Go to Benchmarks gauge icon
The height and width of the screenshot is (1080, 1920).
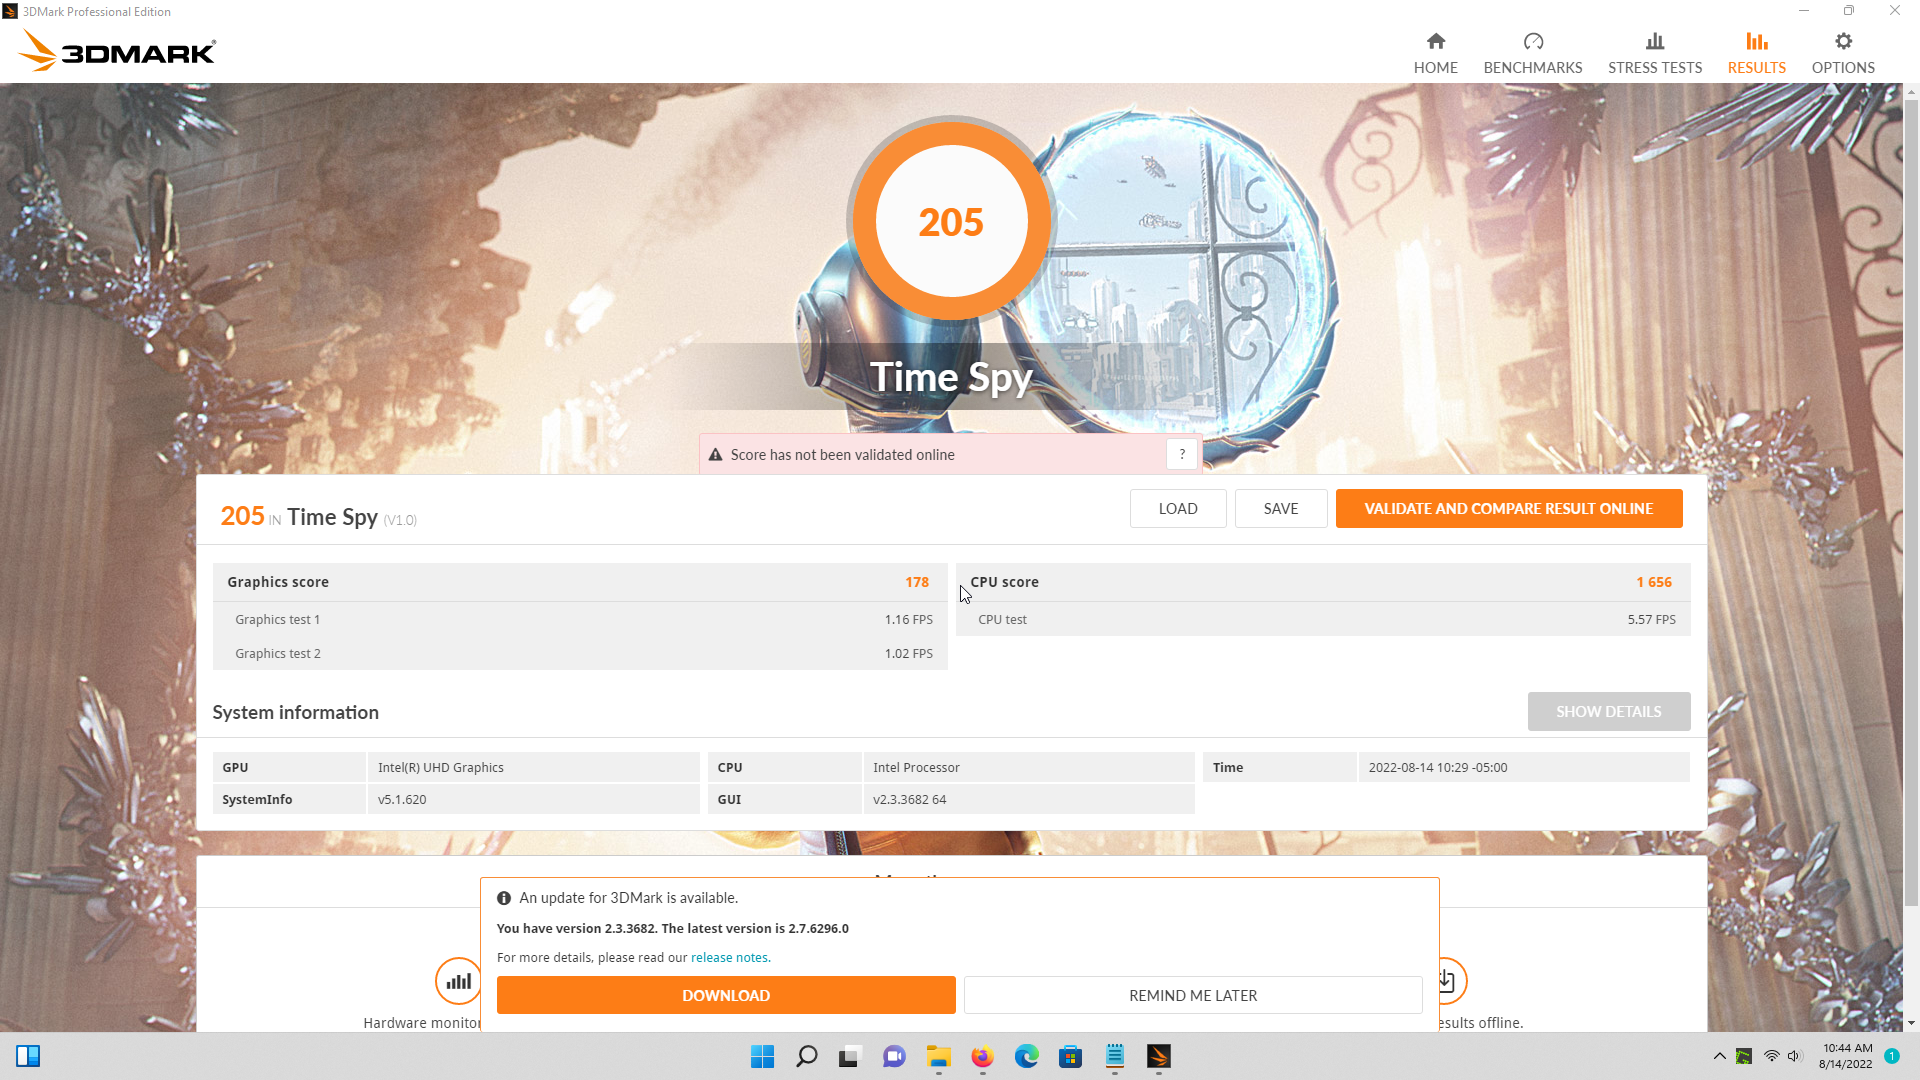(x=1532, y=42)
